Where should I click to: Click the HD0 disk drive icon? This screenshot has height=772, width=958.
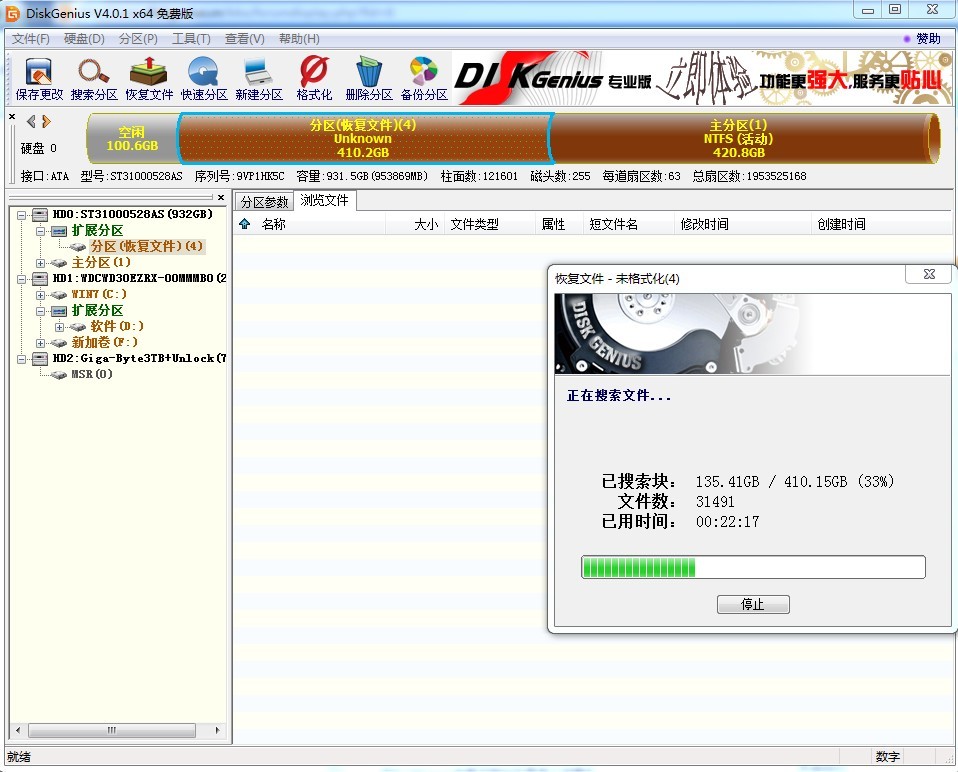(x=40, y=214)
